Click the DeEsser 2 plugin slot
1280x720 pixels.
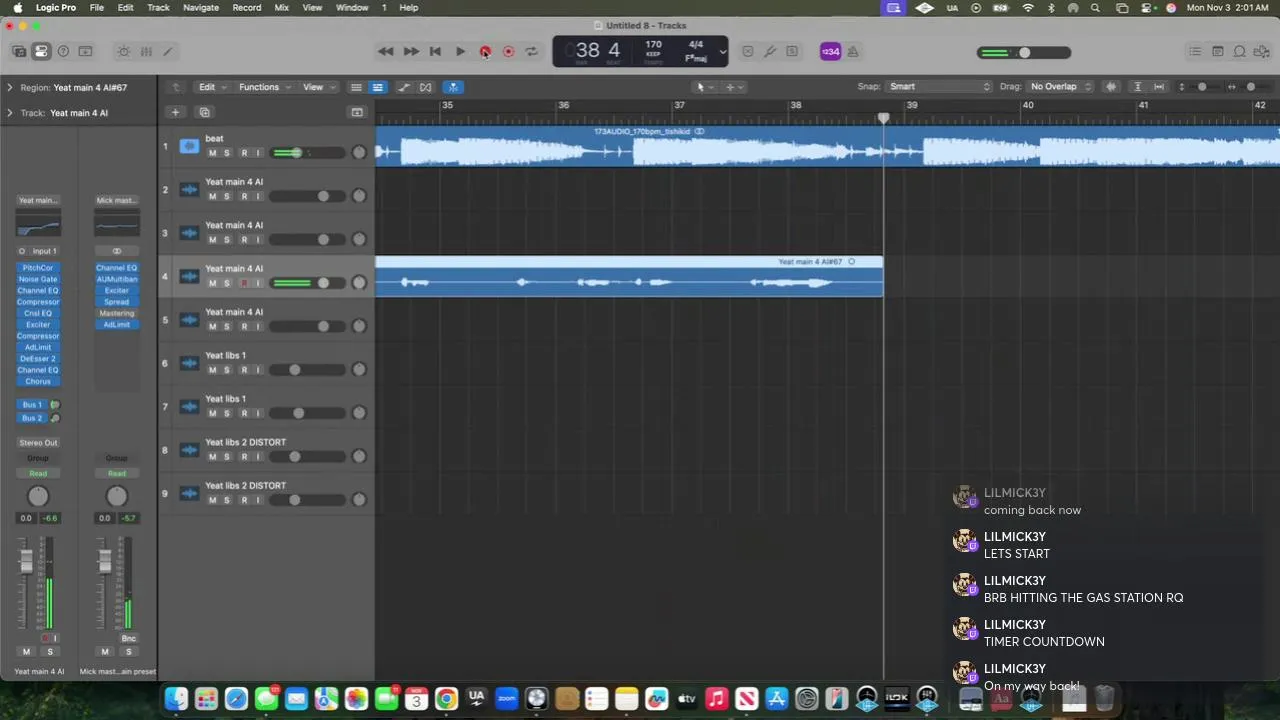point(38,358)
